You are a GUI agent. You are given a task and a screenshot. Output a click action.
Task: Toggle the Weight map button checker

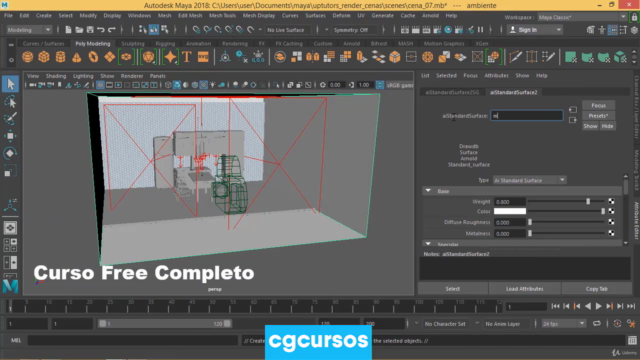click(611, 201)
